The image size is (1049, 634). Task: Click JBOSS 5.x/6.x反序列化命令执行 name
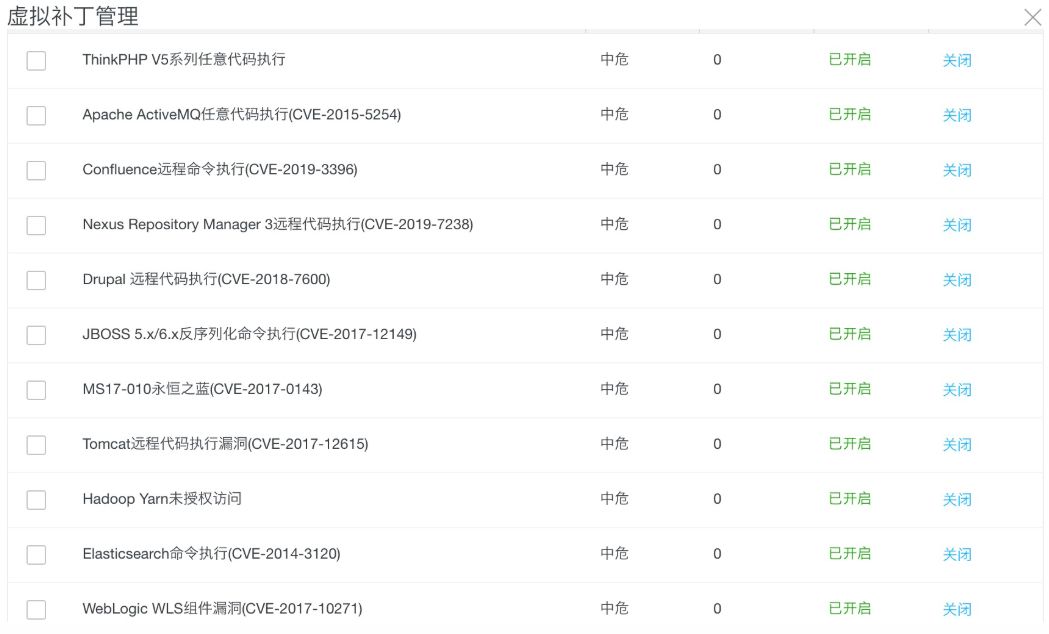pos(250,334)
